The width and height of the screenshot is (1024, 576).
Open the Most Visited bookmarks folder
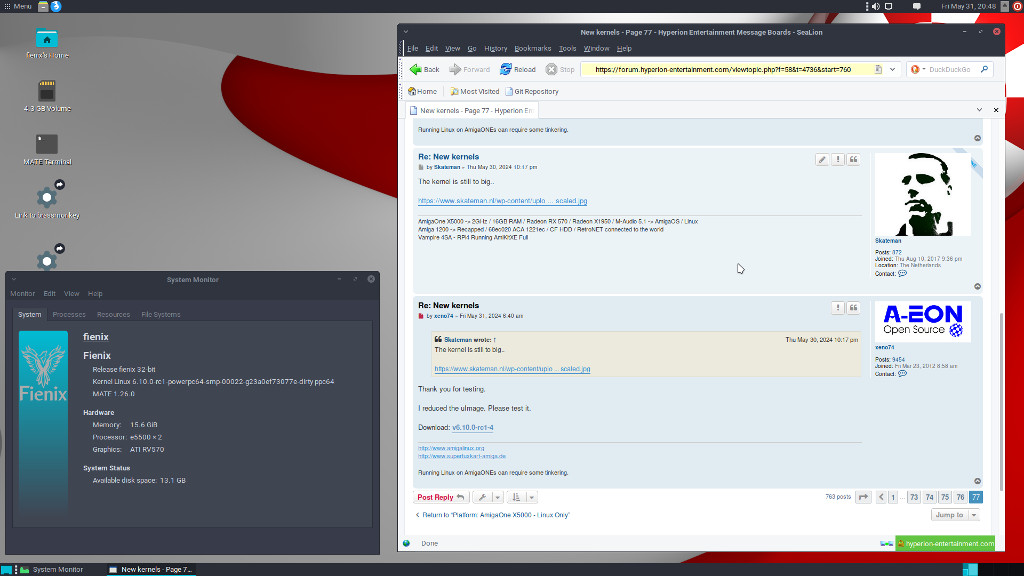point(475,91)
